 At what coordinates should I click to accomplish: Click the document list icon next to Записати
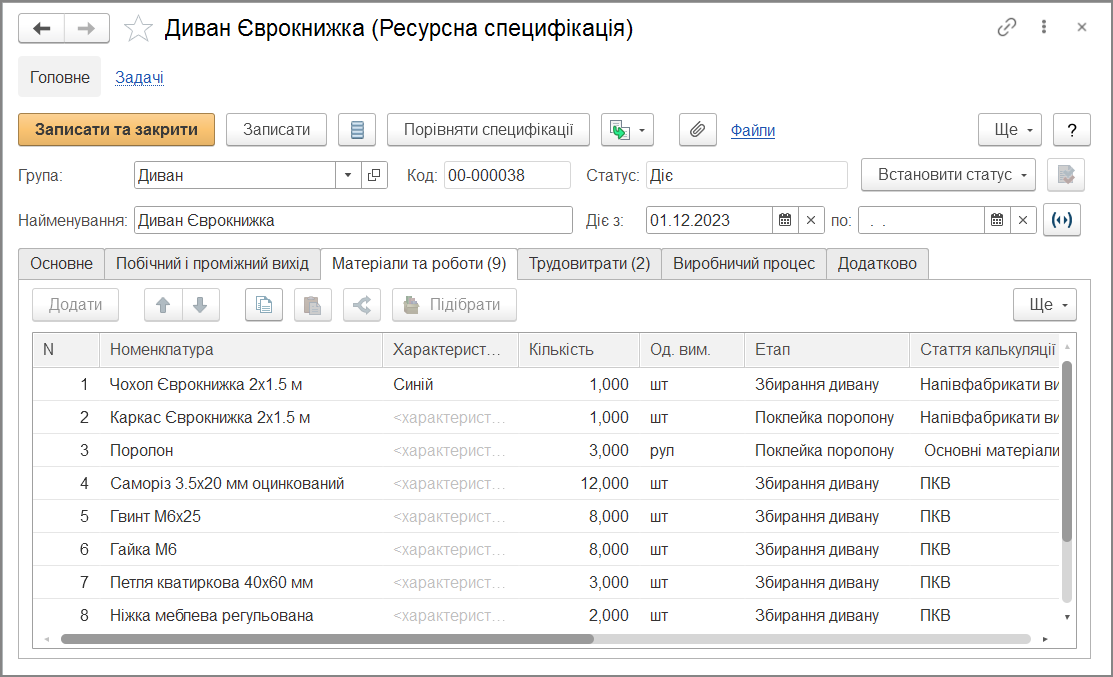[357, 130]
